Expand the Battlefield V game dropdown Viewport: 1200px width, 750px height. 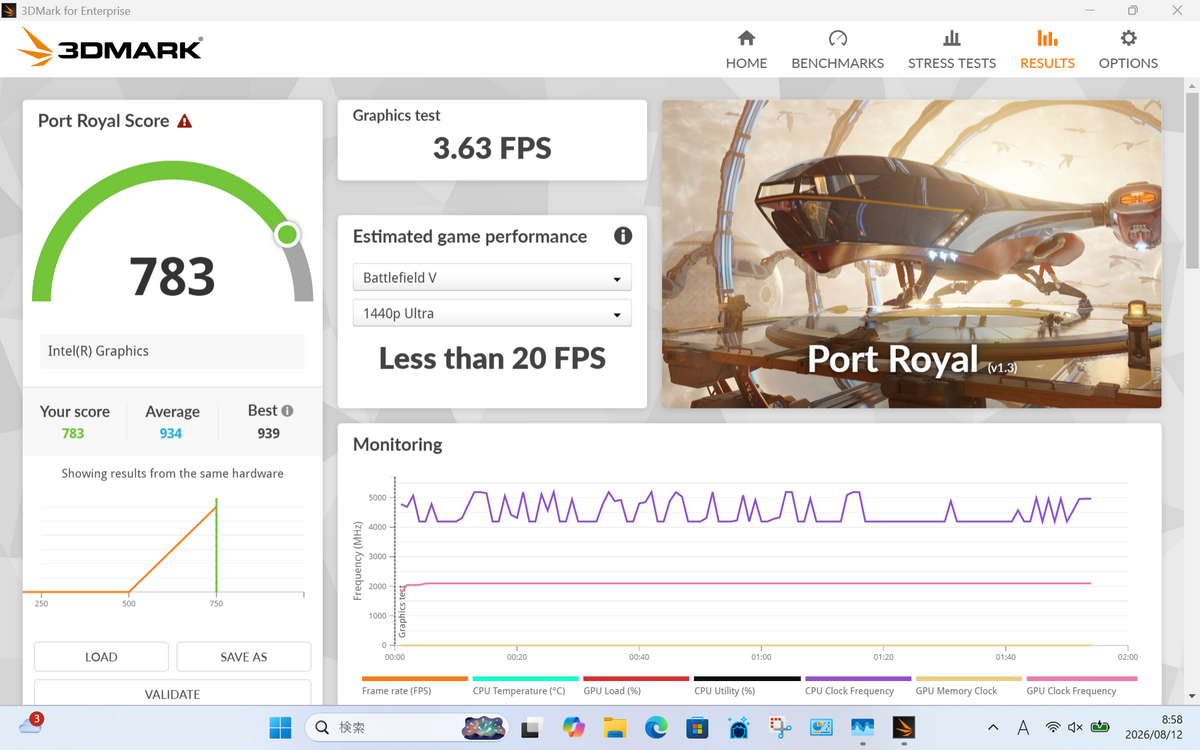[x=492, y=277]
